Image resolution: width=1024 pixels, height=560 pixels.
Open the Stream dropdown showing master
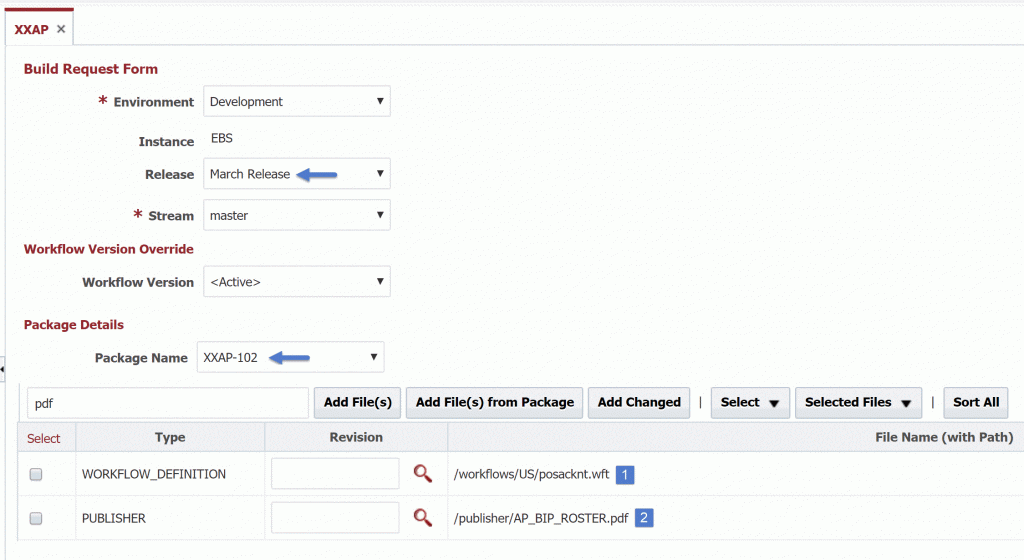[296, 215]
